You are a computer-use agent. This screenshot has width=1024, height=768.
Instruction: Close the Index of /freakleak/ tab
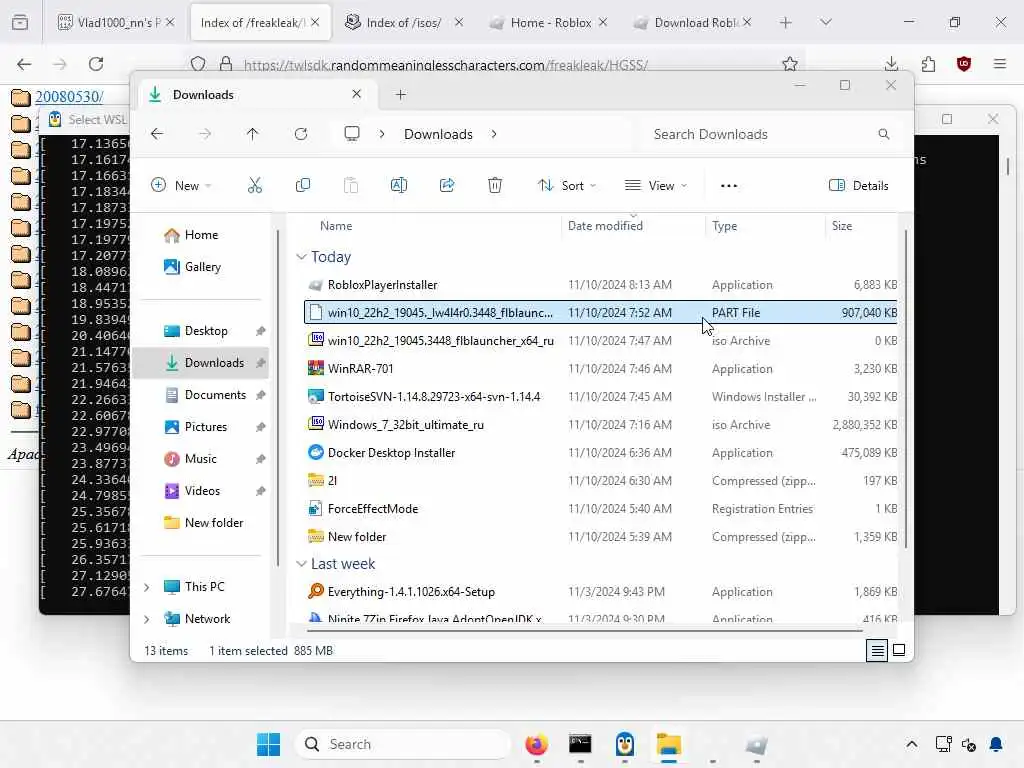[x=315, y=22]
